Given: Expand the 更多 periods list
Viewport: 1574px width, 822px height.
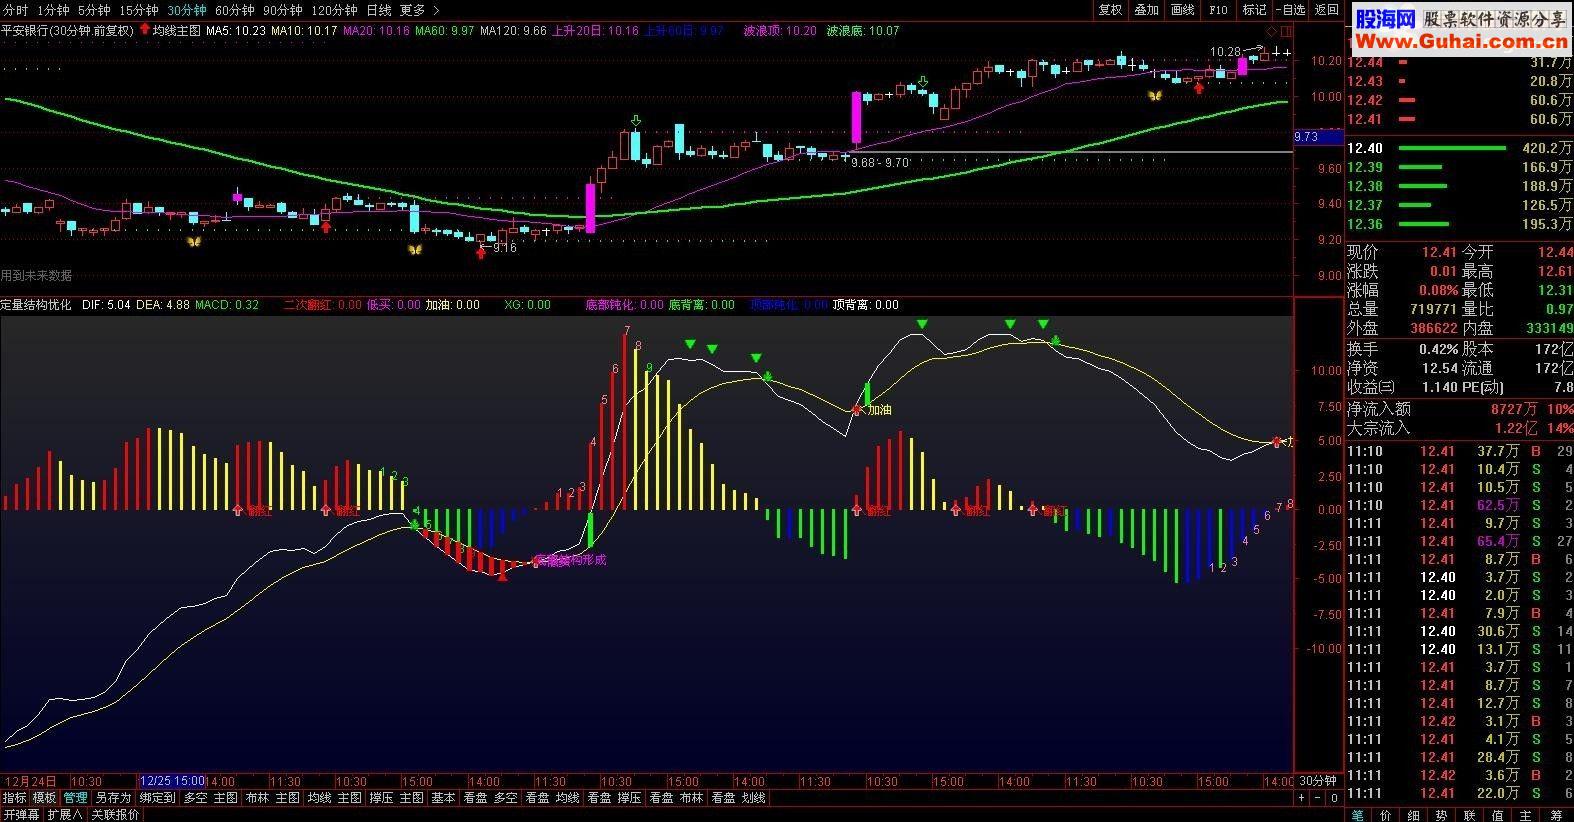Looking at the screenshot, I should [x=419, y=10].
